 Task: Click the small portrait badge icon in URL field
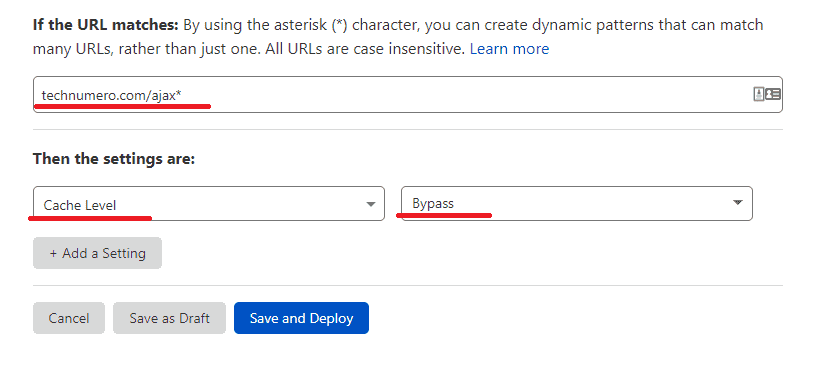pyautogui.click(x=758, y=94)
